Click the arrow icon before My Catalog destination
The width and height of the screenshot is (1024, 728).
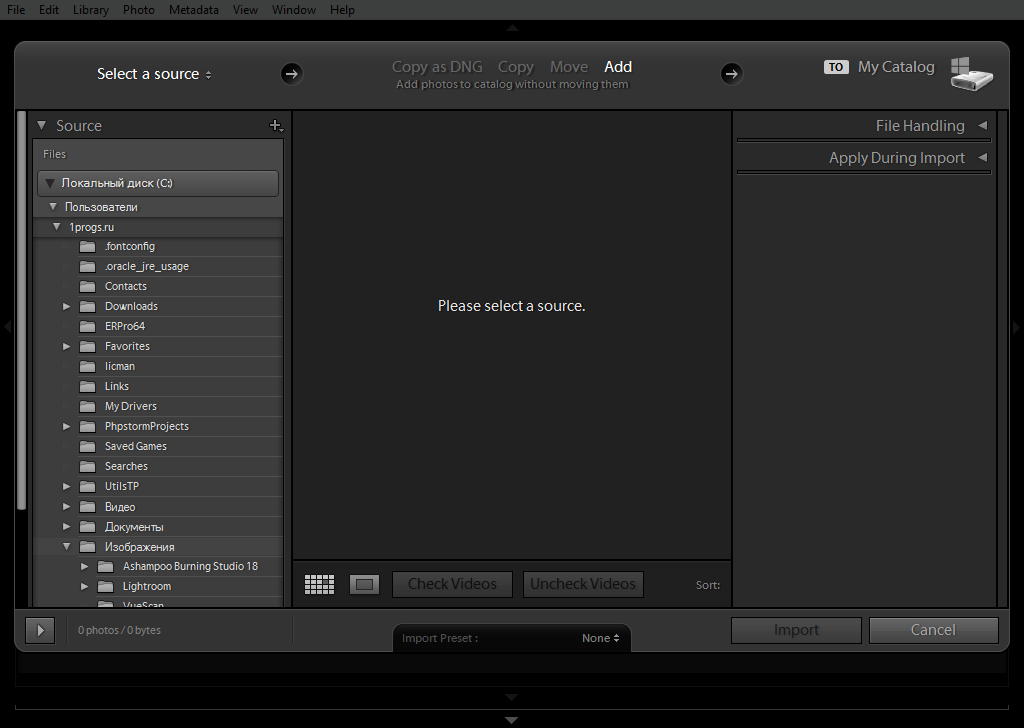tap(731, 73)
